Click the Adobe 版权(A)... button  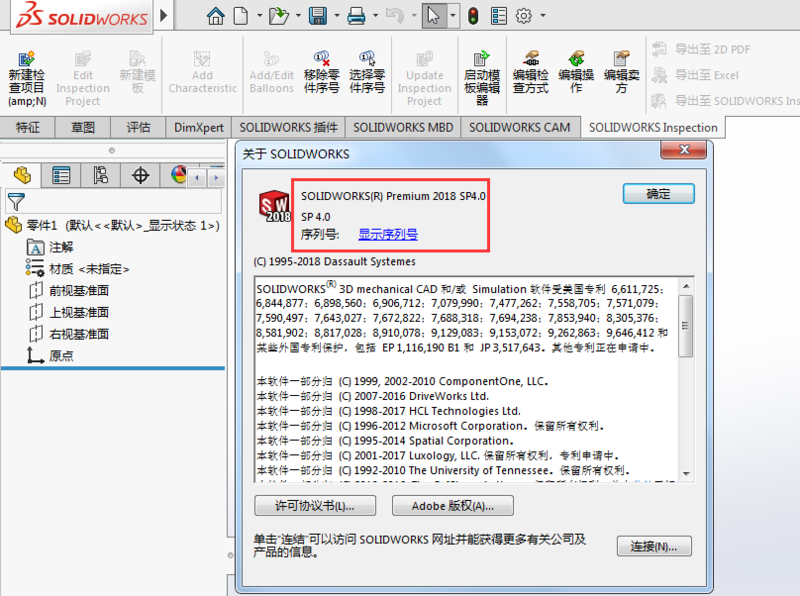tap(453, 506)
